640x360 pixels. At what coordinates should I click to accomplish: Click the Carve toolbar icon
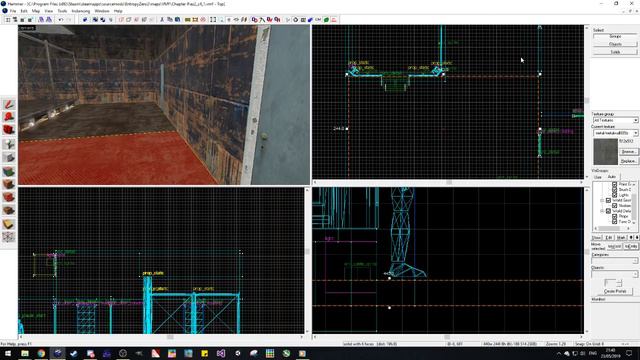coord(85,20)
